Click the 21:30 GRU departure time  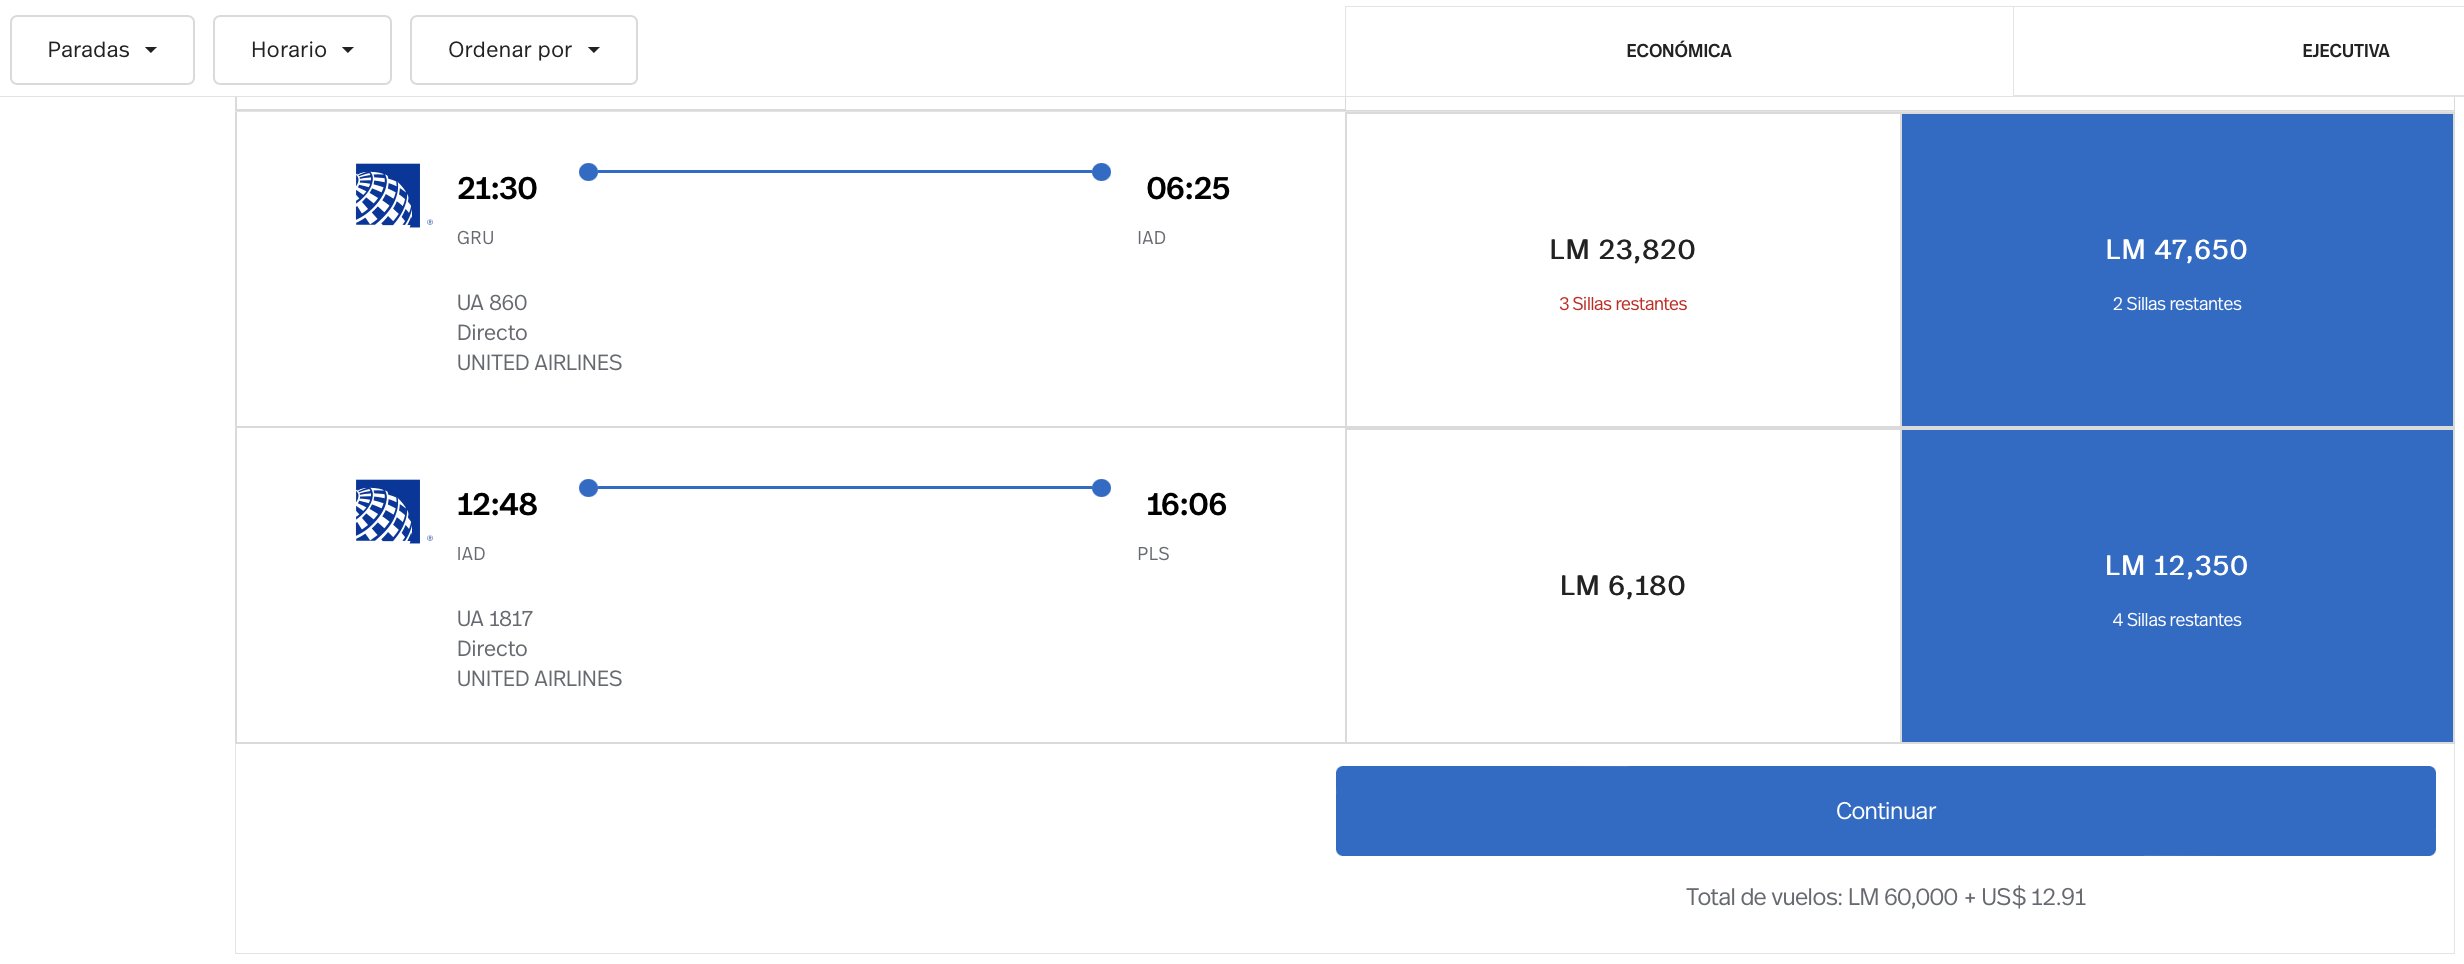pyautogui.click(x=496, y=188)
